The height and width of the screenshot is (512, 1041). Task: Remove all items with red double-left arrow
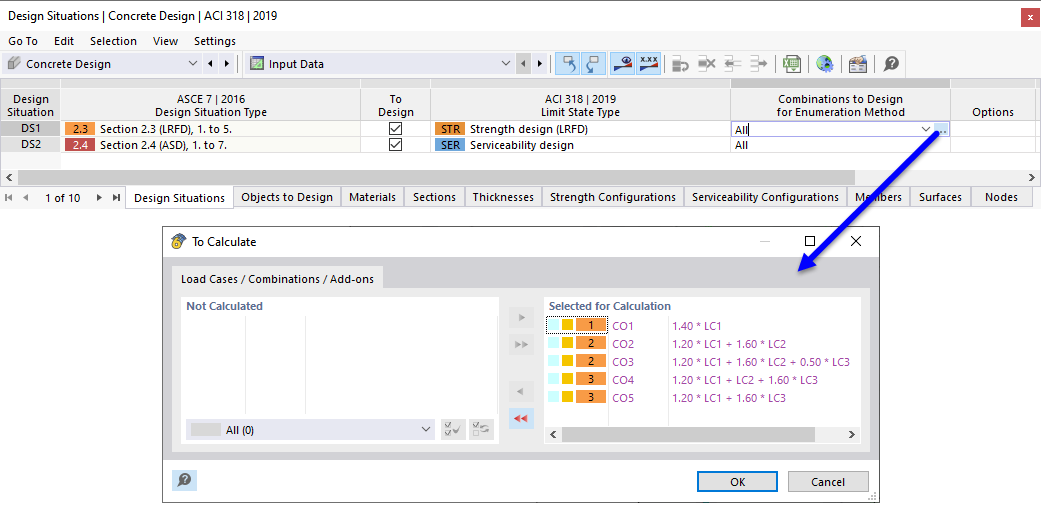coord(521,418)
